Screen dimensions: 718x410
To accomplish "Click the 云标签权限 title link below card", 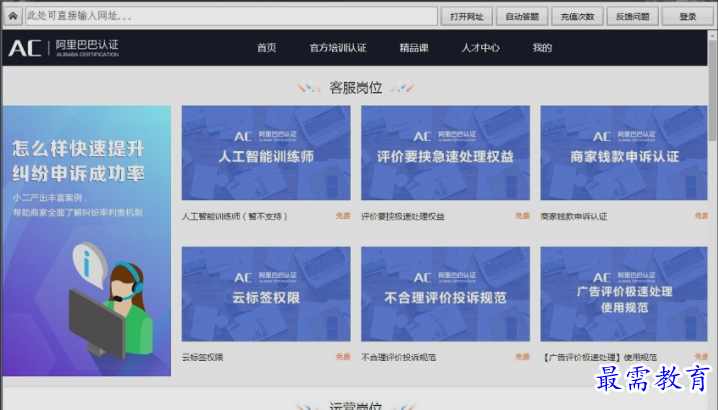I will pyautogui.click(x=202, y=357).
